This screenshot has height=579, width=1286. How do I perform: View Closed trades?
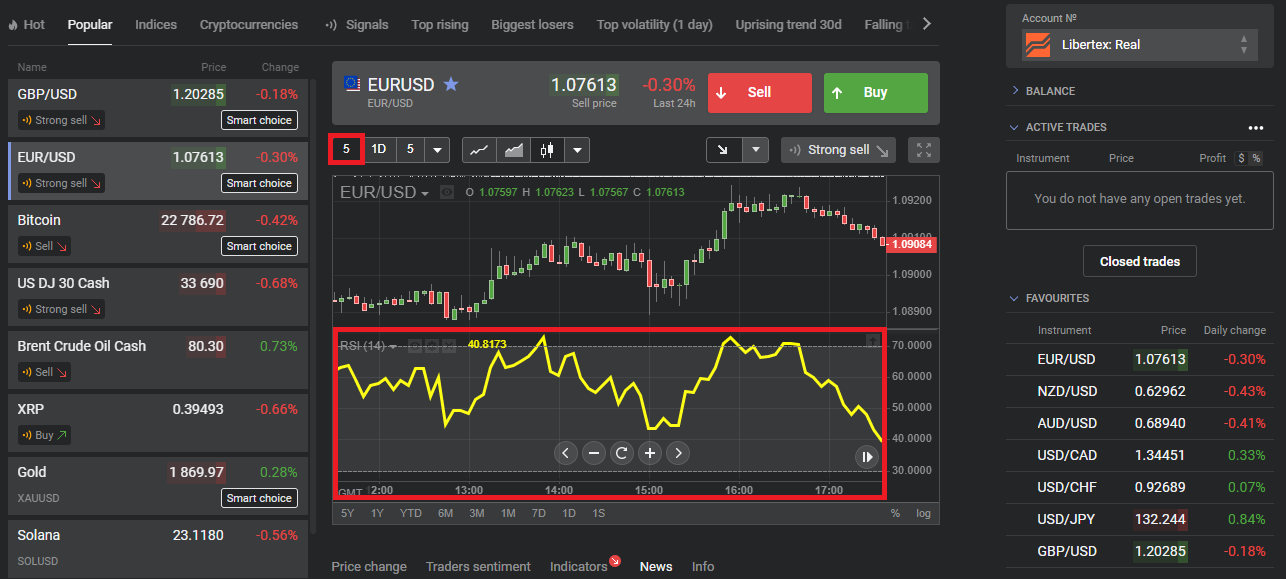click(x=1139, y=261)
